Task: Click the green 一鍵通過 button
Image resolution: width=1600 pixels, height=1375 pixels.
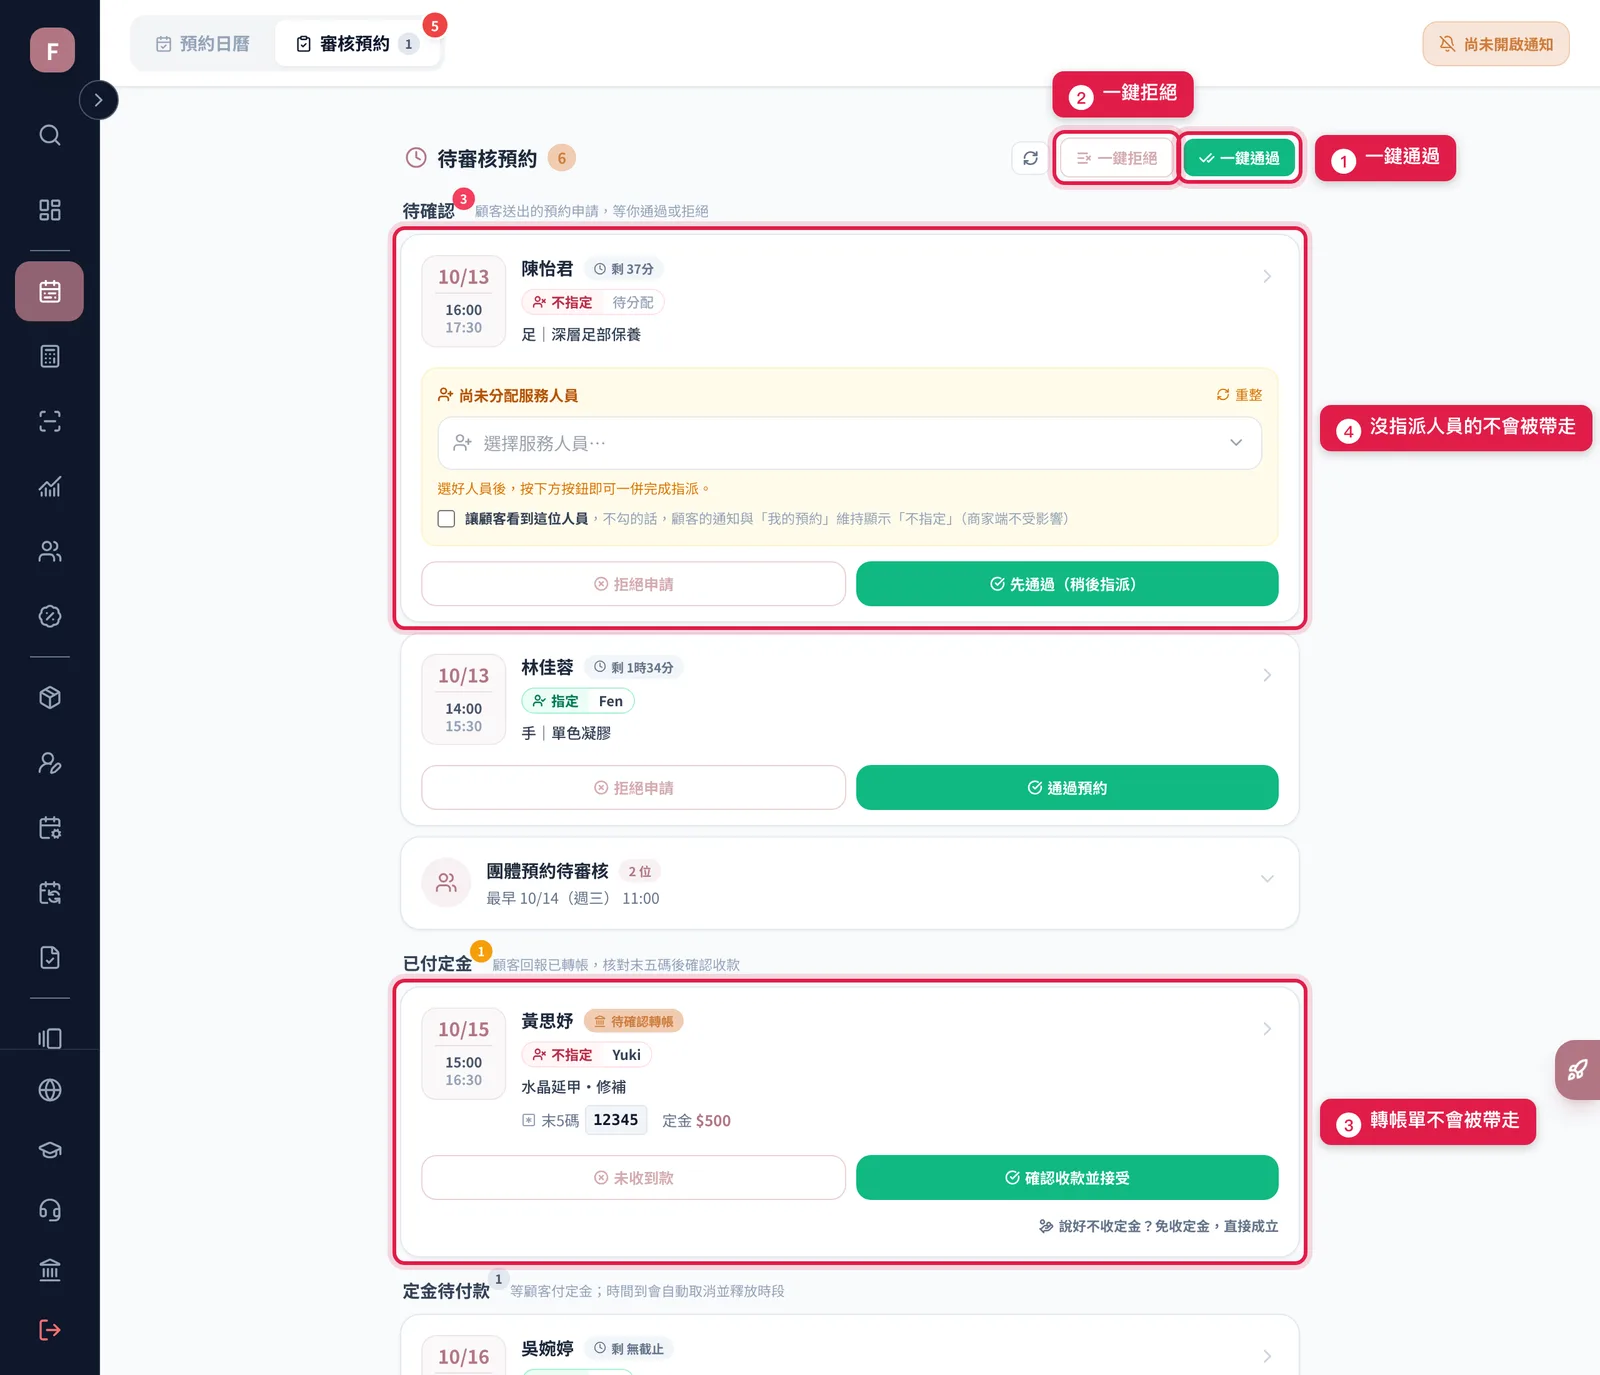Action: tap(1239, 158)
